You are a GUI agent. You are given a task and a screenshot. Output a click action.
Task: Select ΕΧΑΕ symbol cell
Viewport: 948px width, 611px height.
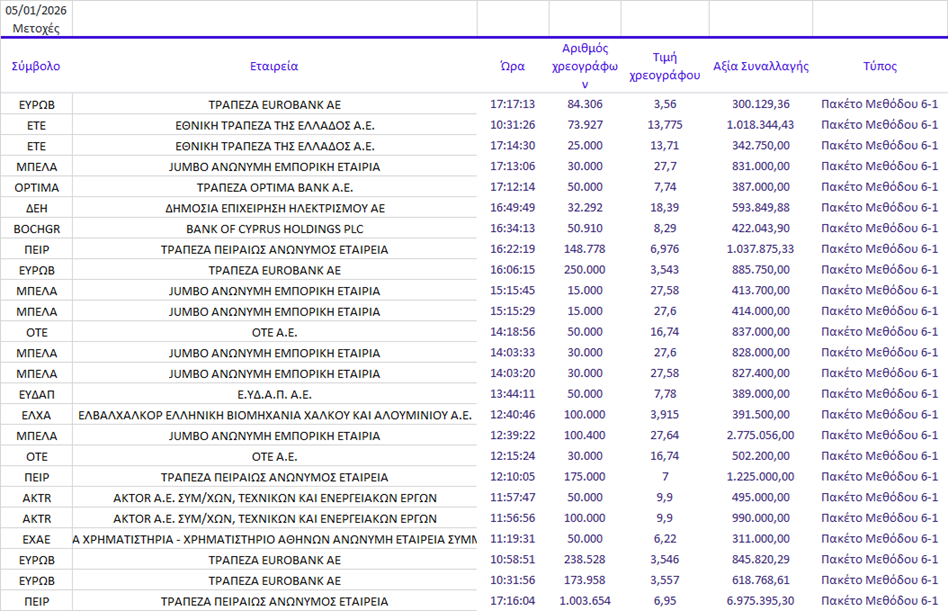pyautogui.click(x=36, y=539)
